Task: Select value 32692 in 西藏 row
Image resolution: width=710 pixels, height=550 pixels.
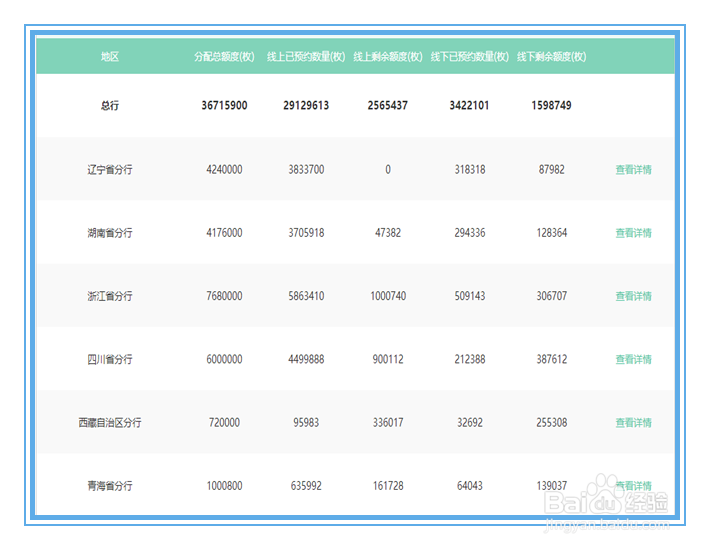Action: point(470,423)
